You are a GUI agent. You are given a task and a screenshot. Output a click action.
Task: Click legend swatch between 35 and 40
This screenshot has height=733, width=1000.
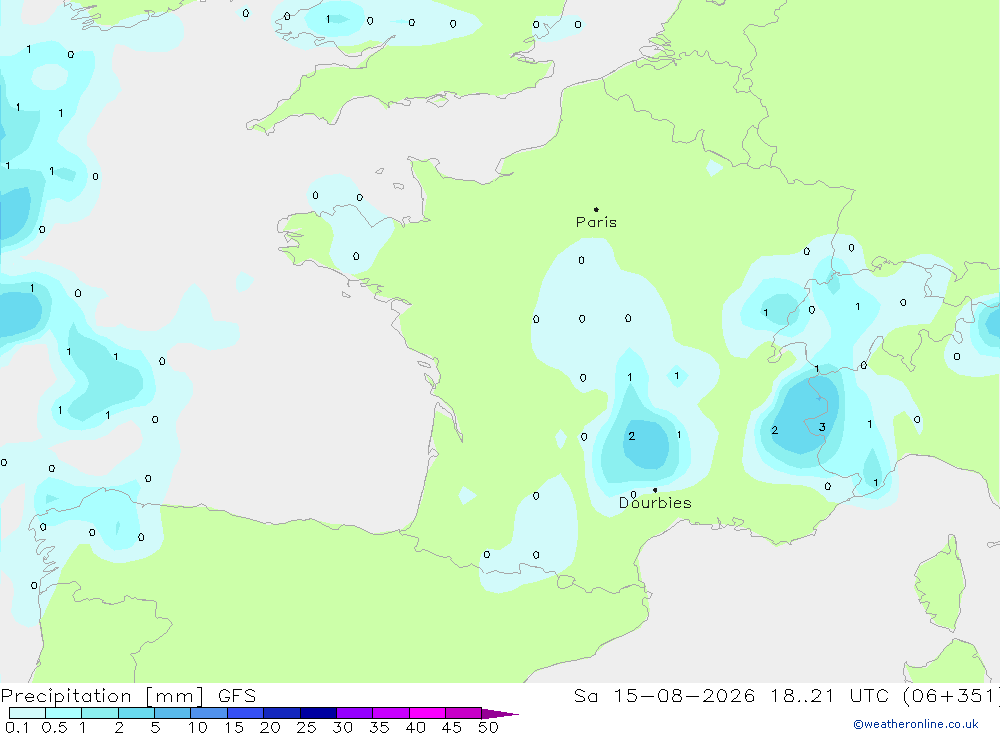tap(390, 713)
